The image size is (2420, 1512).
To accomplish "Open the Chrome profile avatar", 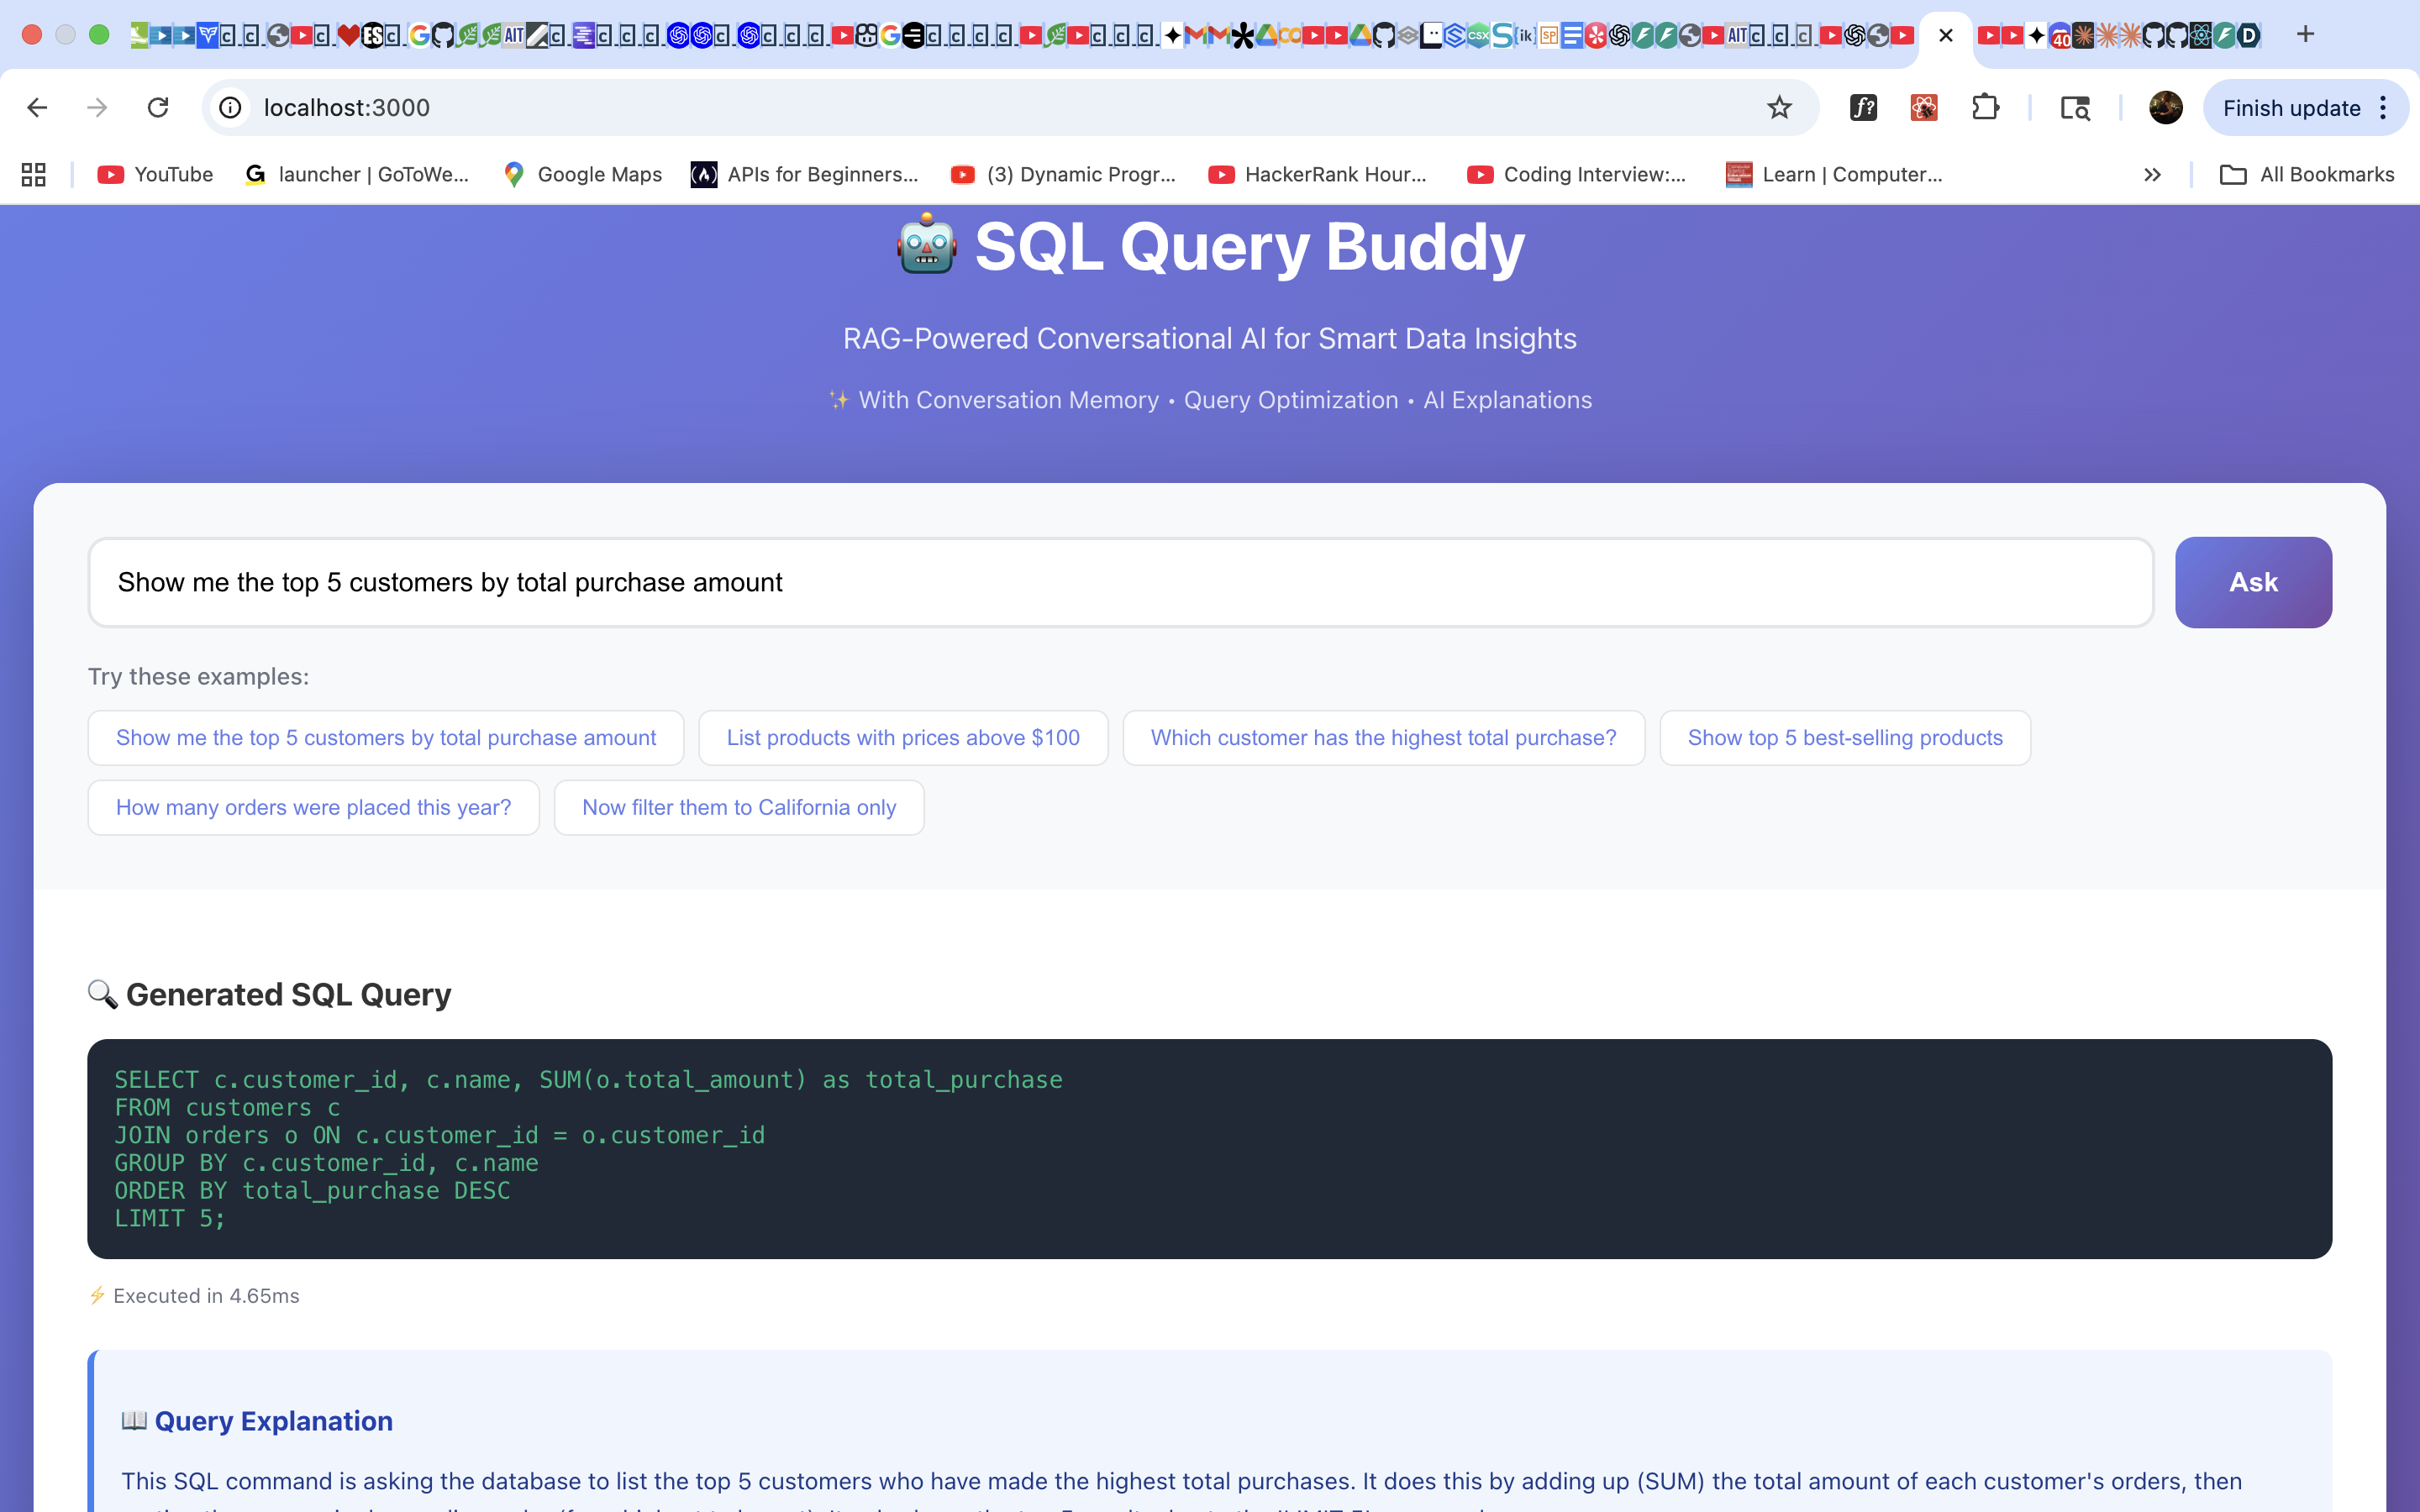I will [2165, 108].
